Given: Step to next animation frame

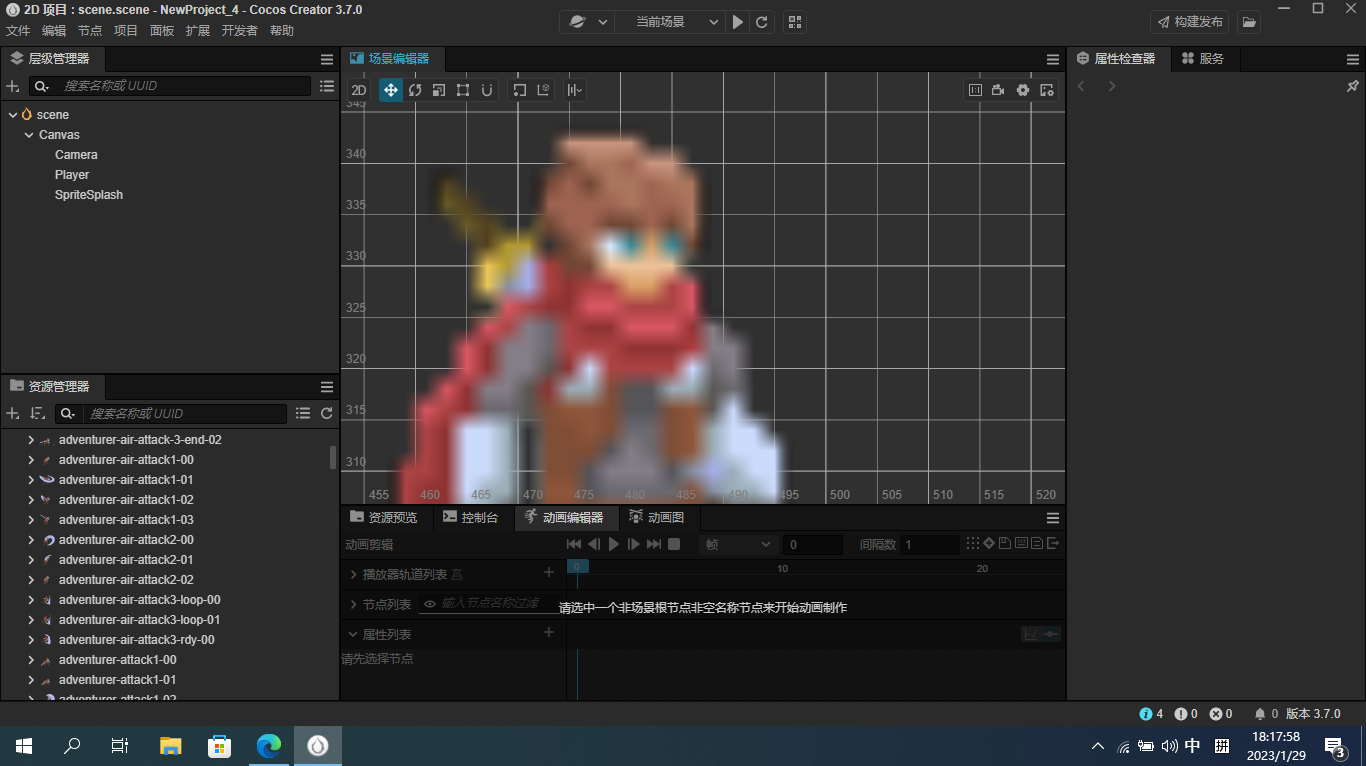Looking at the screenshot, I should [x=633, y=544].
